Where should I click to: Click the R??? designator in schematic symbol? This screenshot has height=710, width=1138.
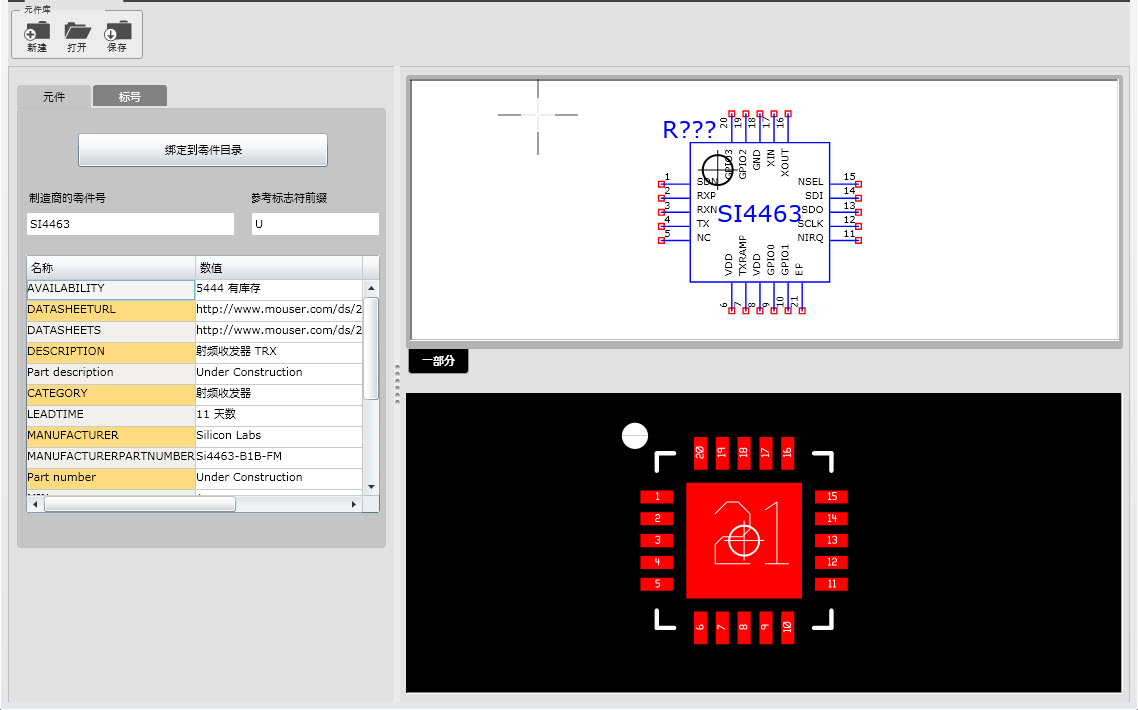tap(689, 130)
